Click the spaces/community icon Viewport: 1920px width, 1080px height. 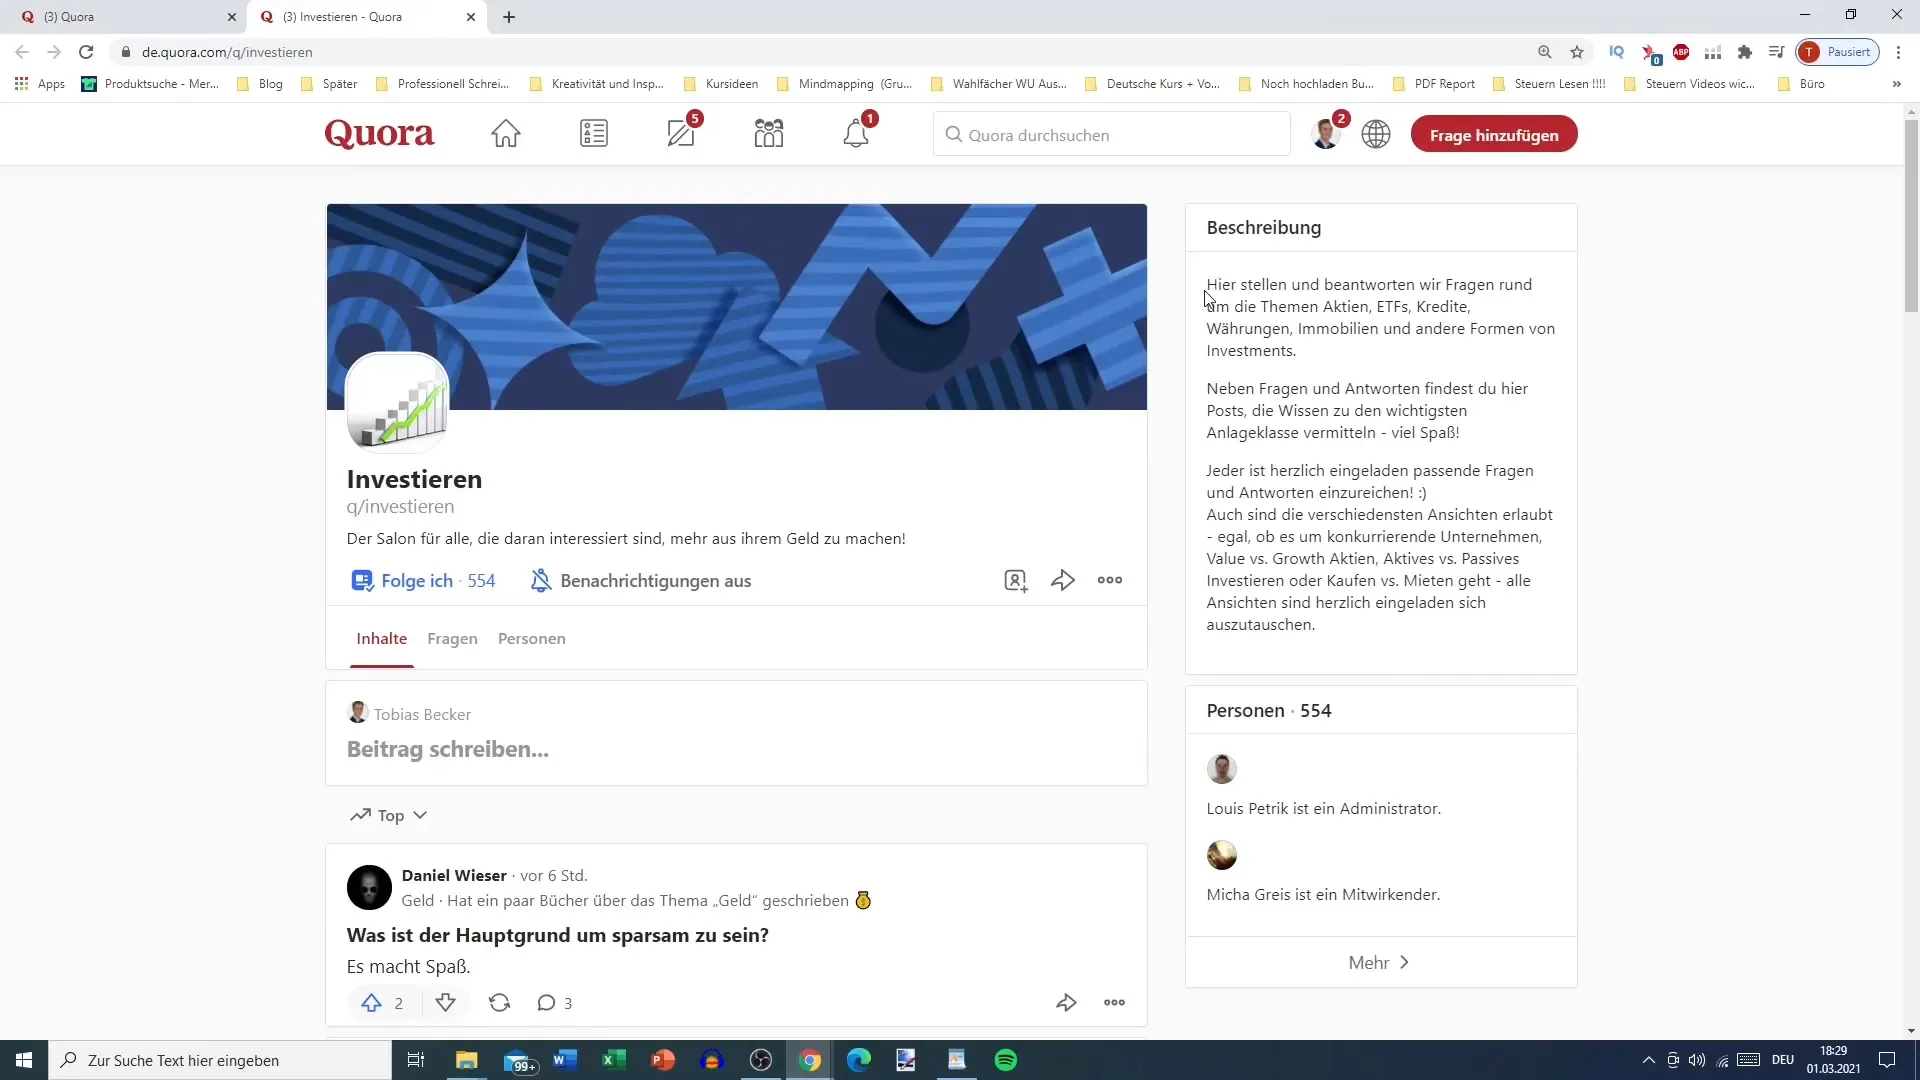coord(769,133)
